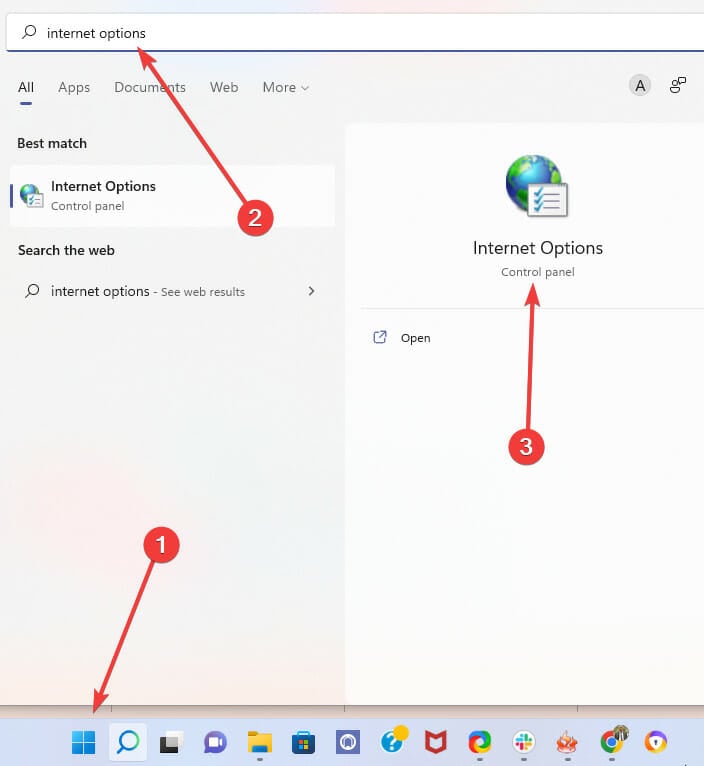
Task: Open the Get Help question mark icon
Action: [x=394, y=740]
